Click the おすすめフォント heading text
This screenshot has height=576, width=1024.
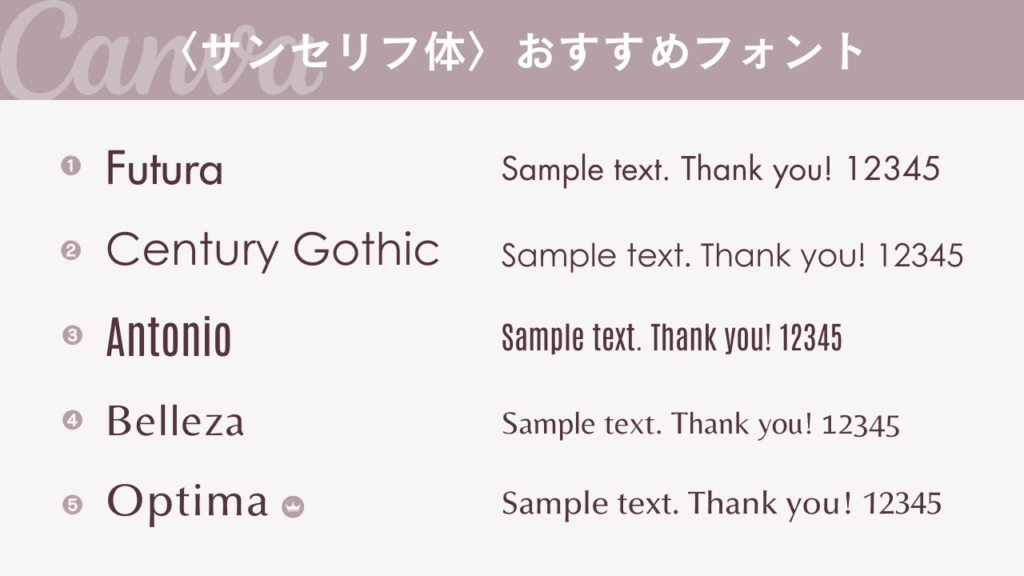pyautogui.click(x=690, y=52)
